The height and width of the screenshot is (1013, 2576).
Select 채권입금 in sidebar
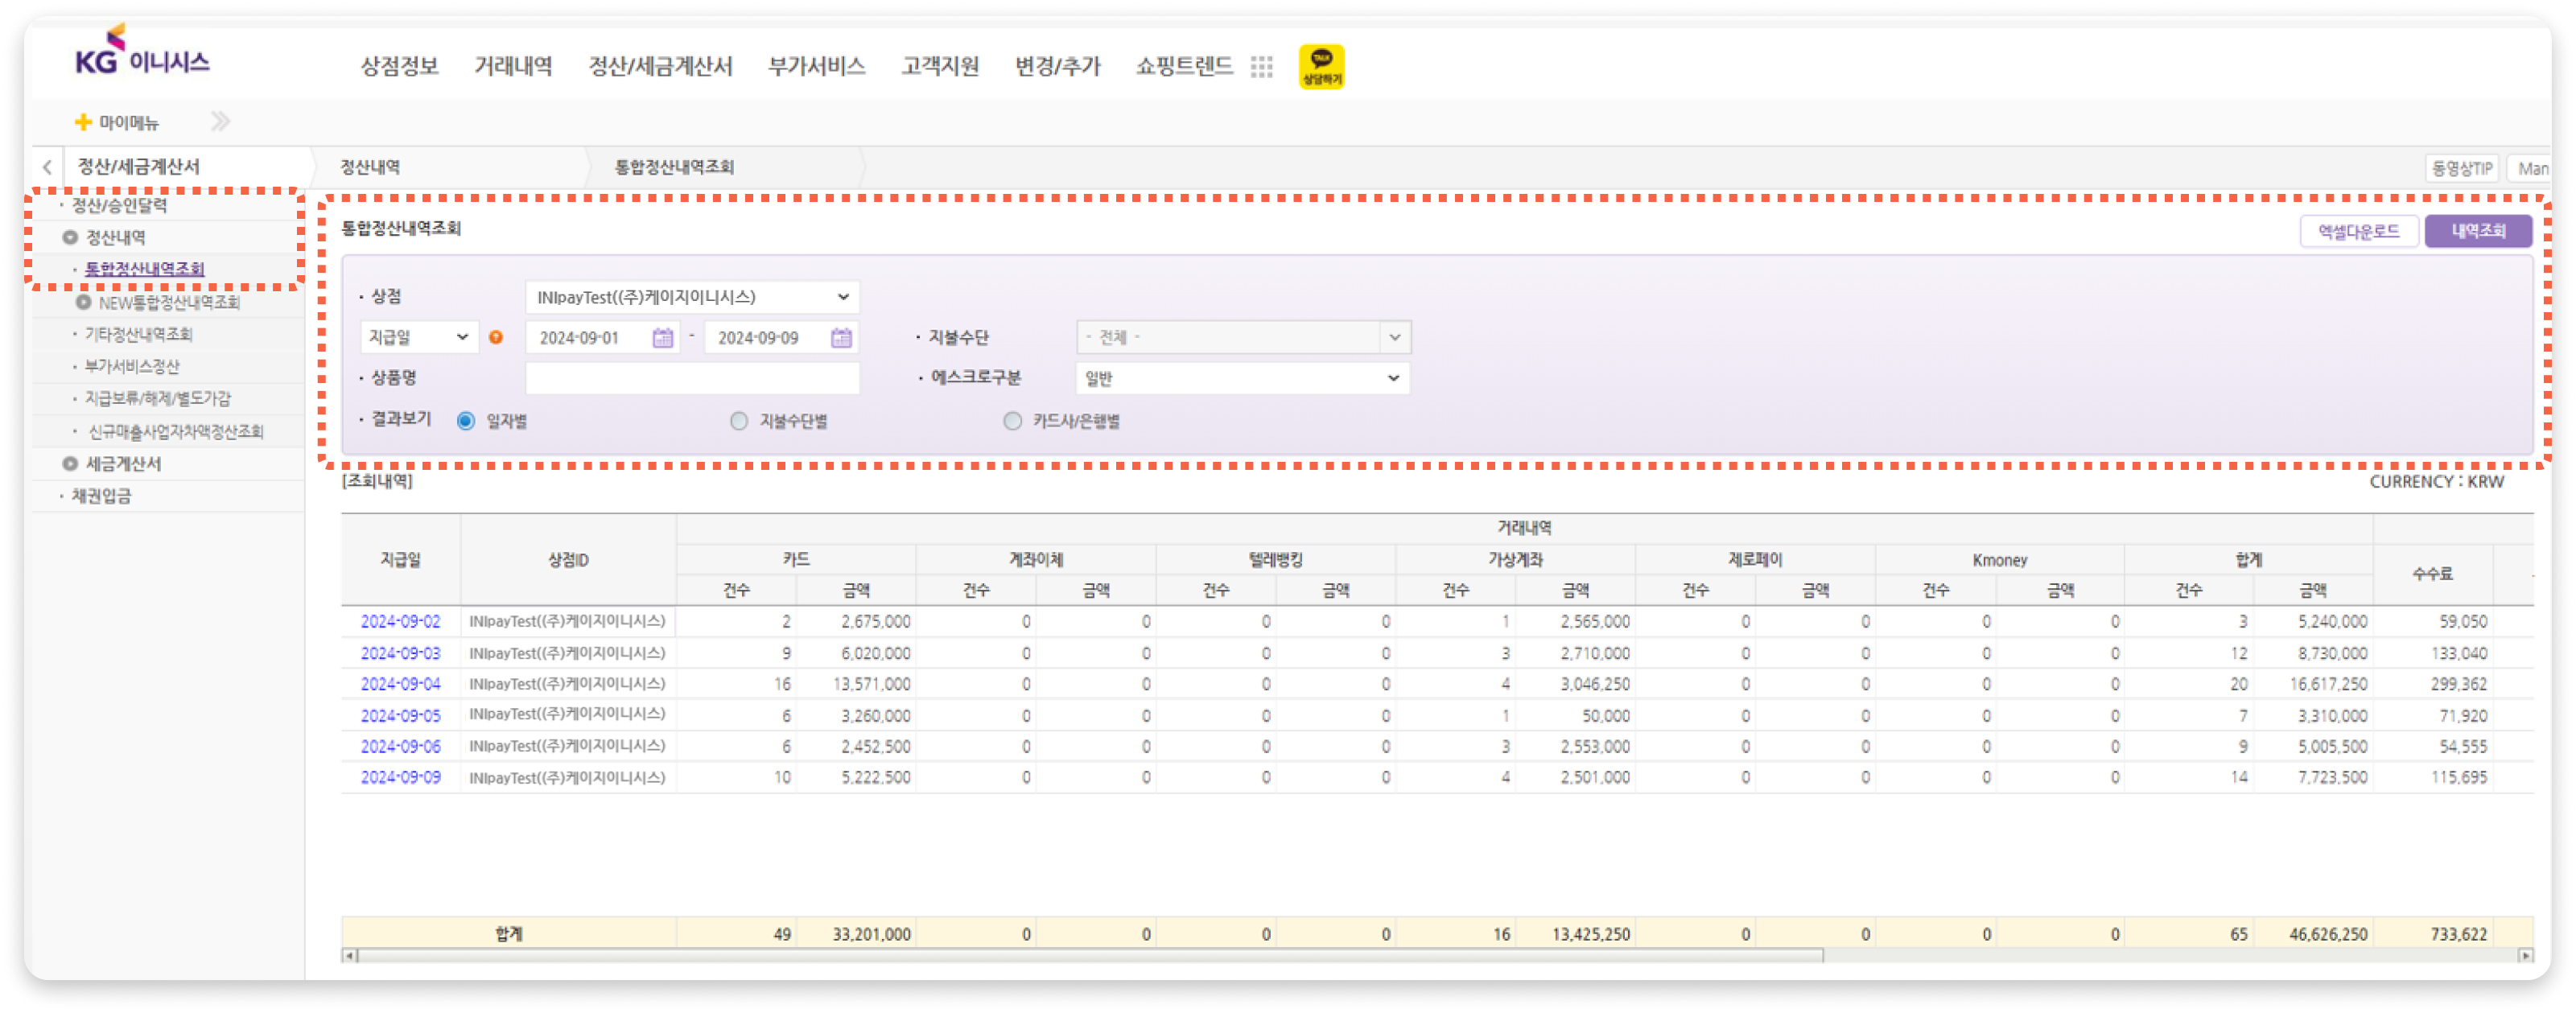click(x=101, y=496)
